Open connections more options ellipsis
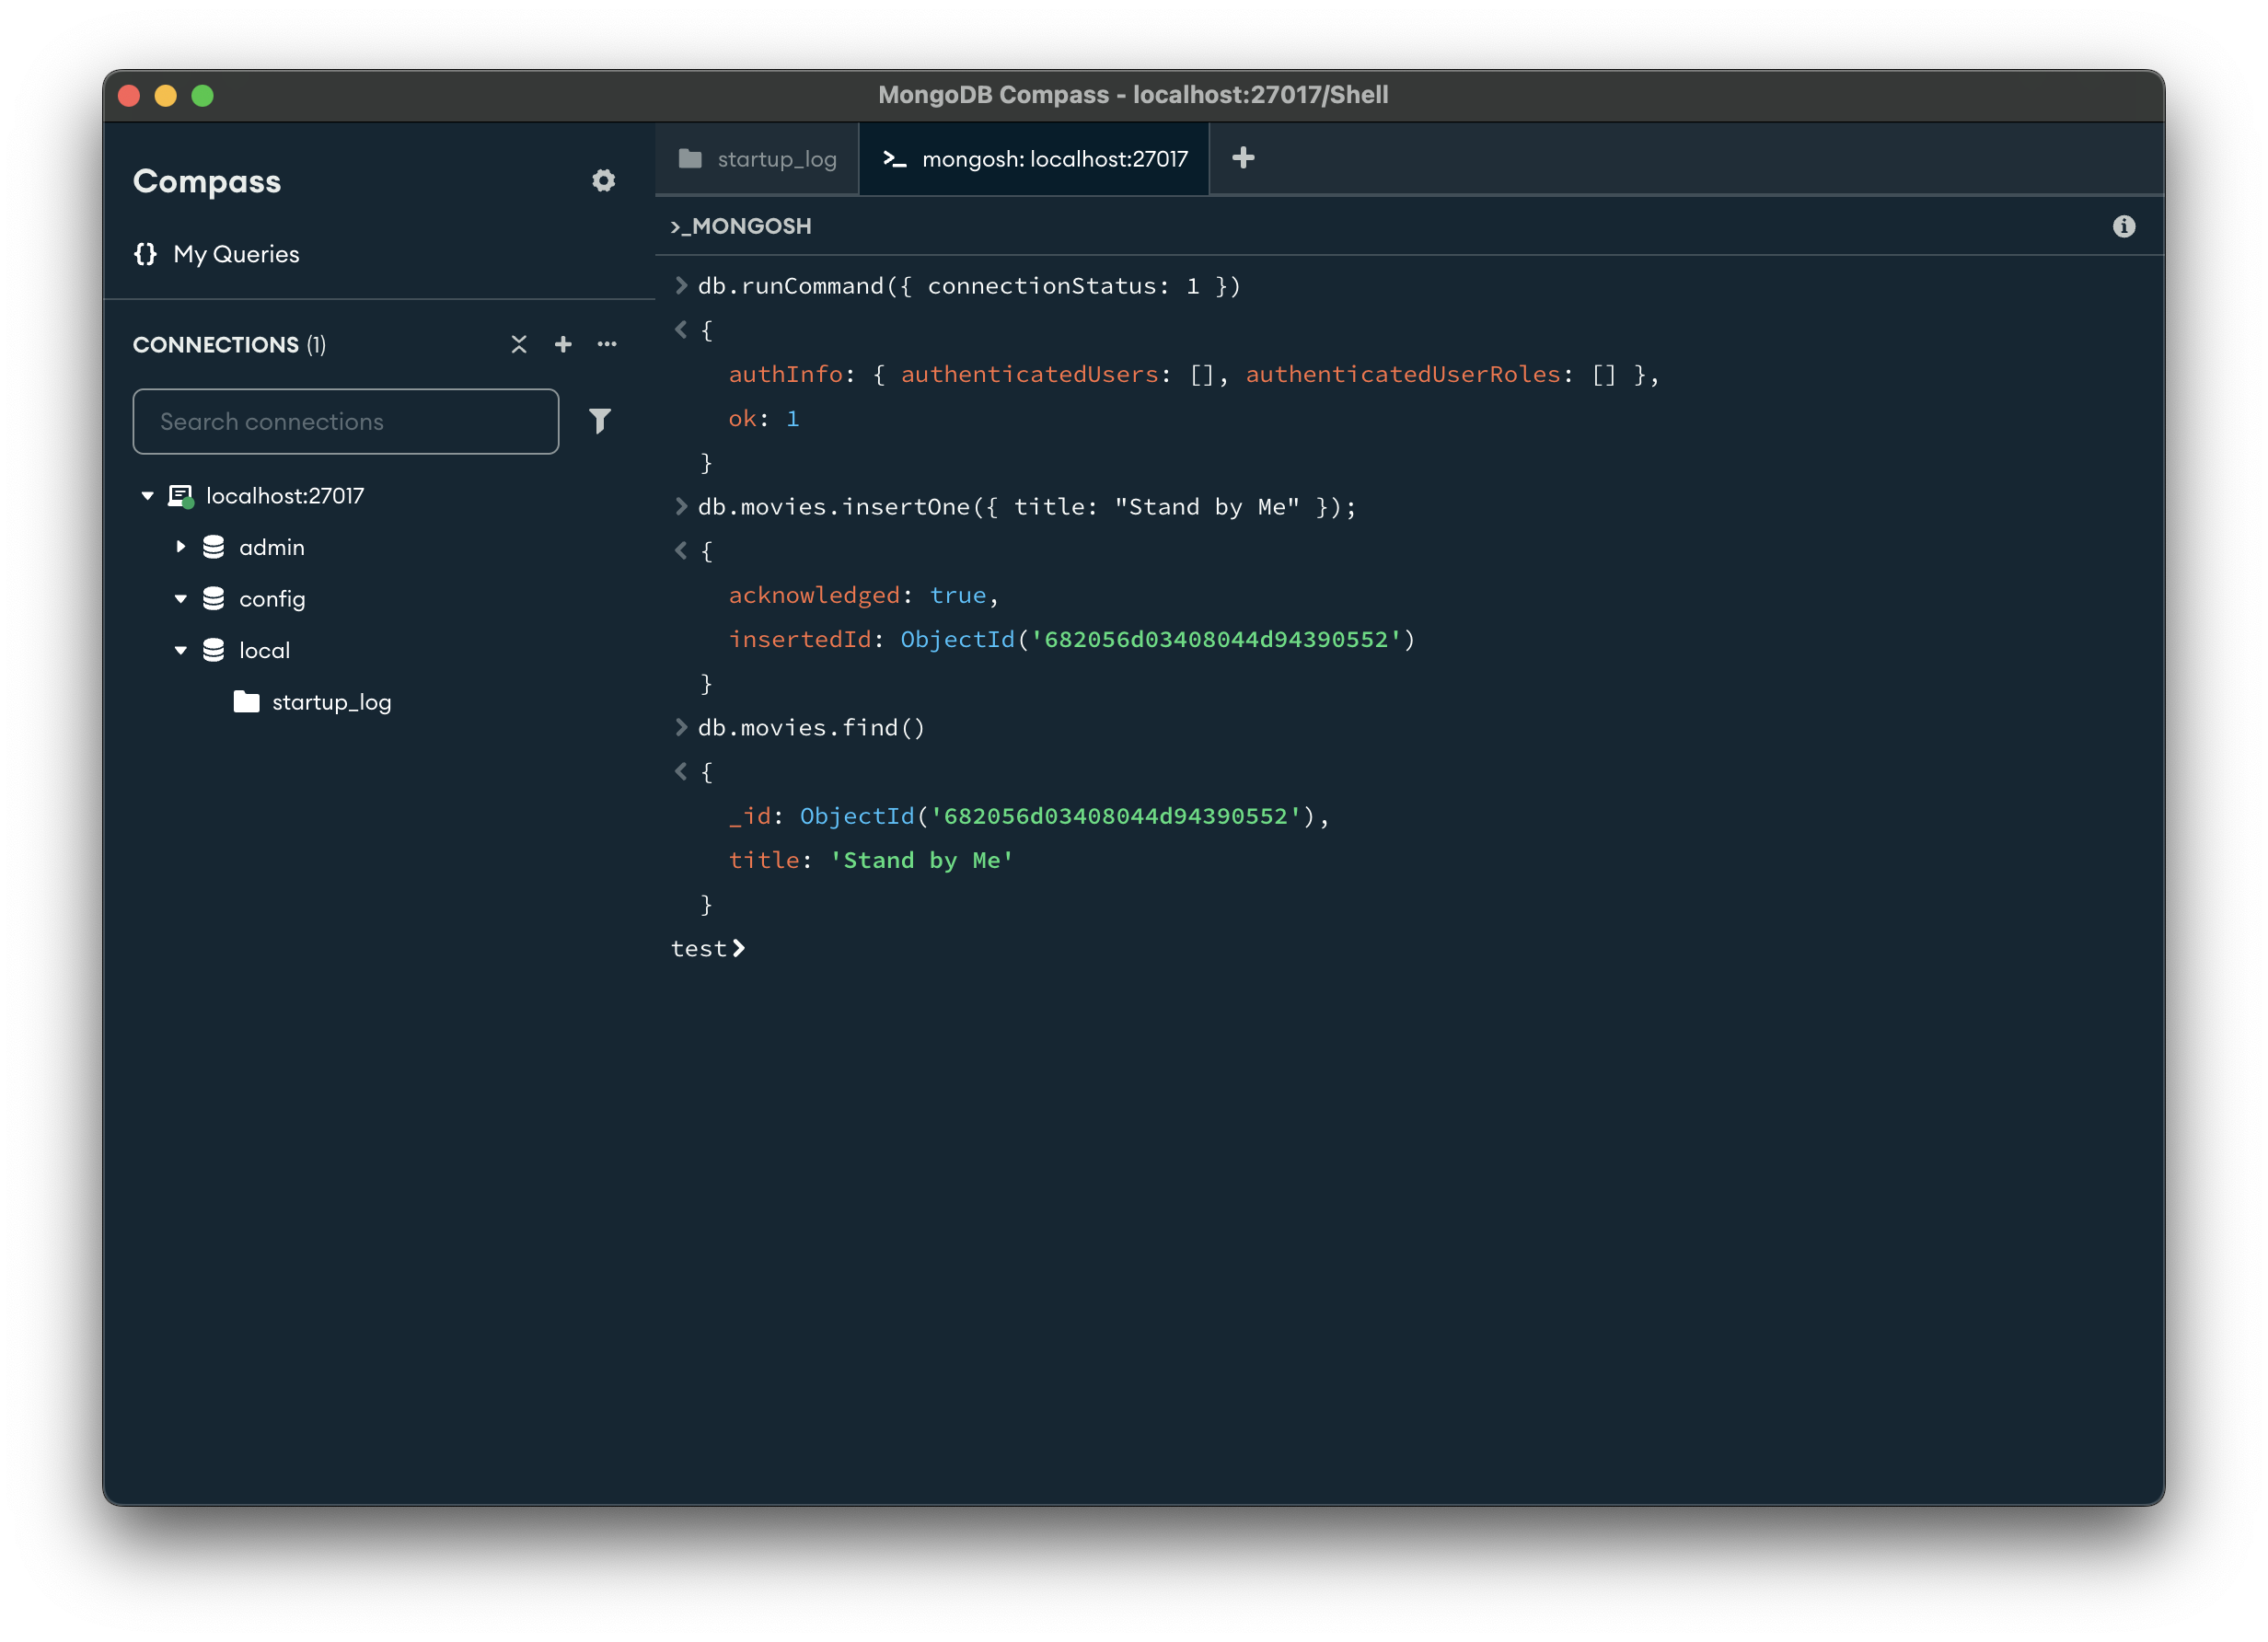 [x=607, y=344]
